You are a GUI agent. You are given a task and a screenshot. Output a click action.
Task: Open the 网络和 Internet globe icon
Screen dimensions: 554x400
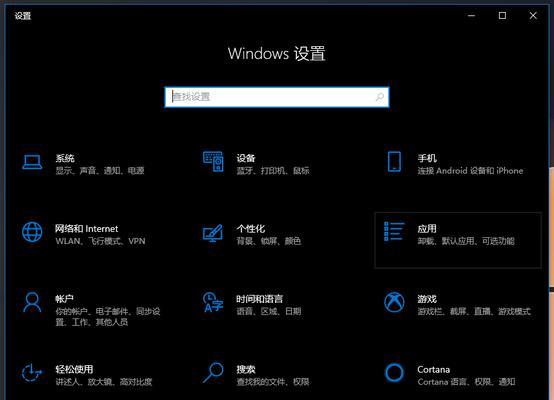pyautogui.click(x=32, y=232)
